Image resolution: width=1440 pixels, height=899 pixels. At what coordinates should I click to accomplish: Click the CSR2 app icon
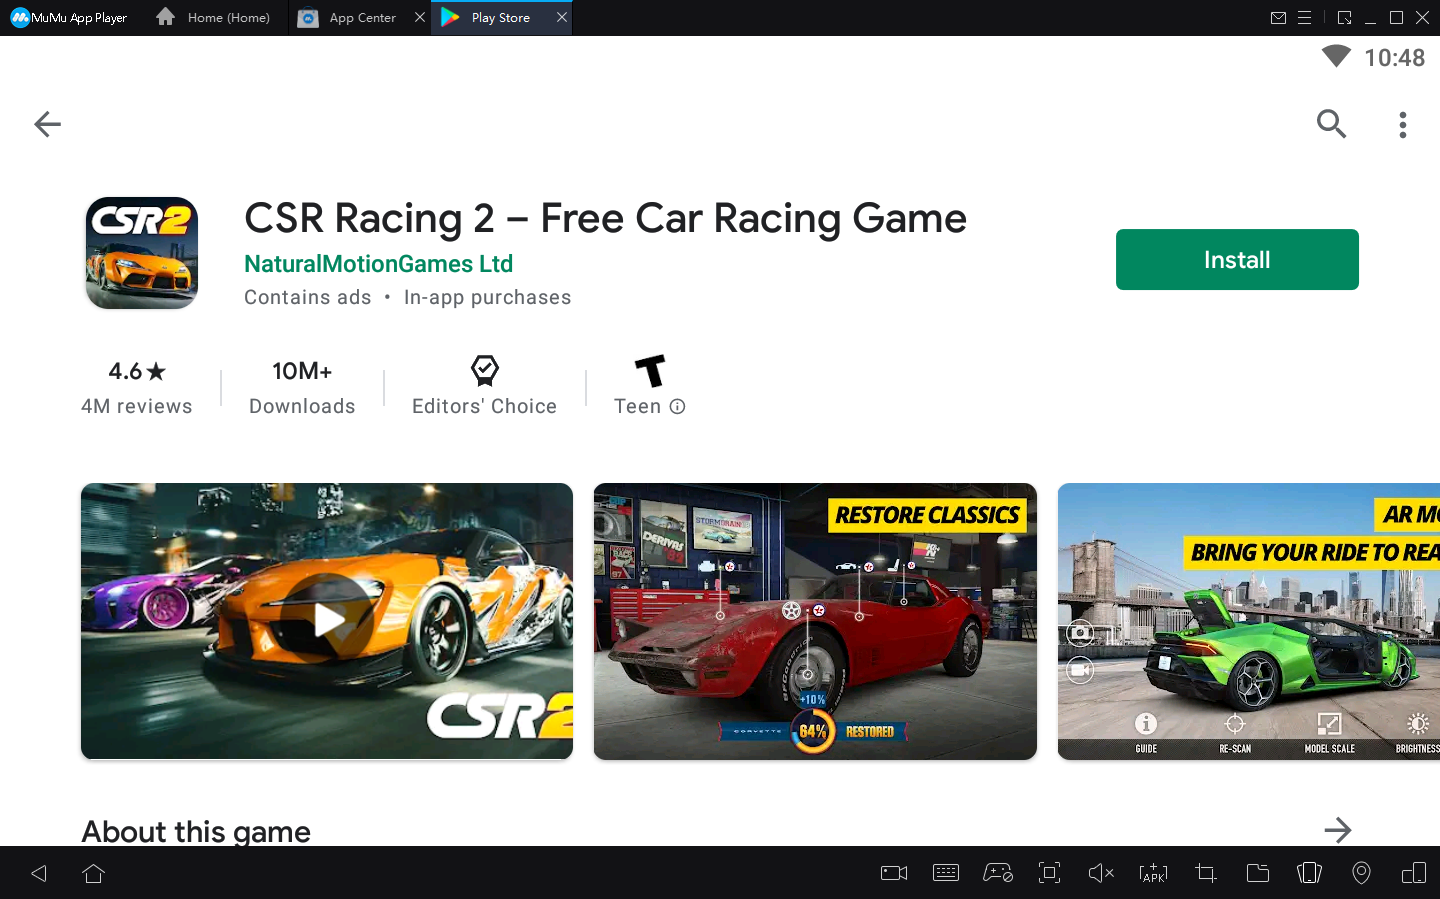click(142, 253)
